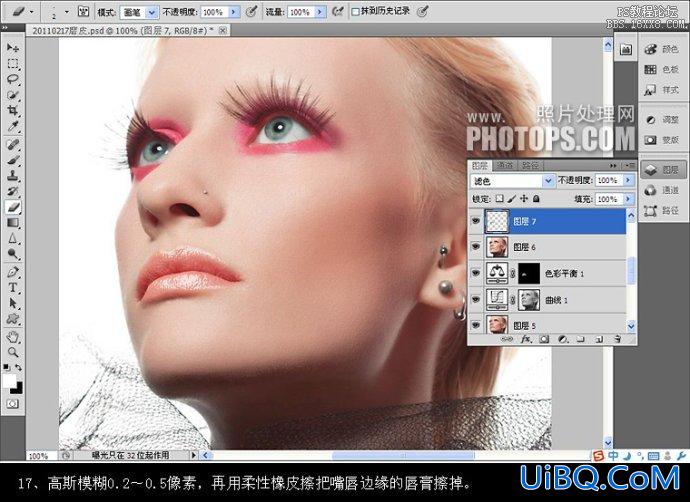Select 图层 tab in Layers panel

(x=480, y=165)
